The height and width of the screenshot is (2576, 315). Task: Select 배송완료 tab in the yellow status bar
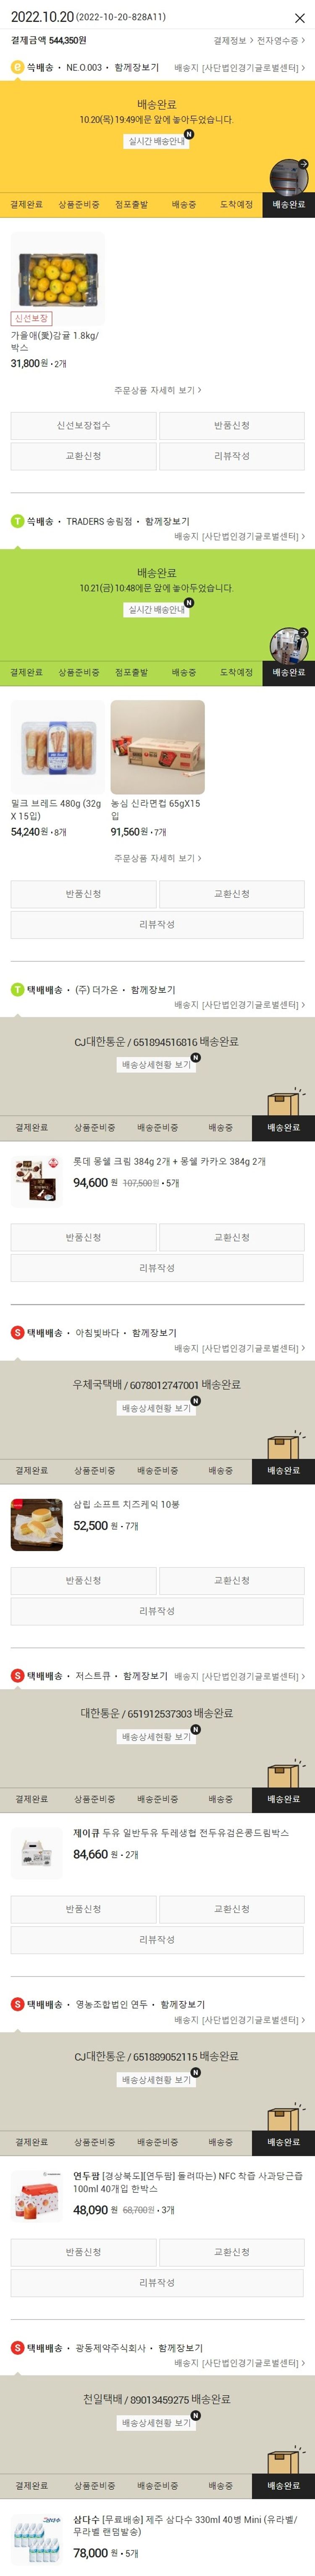point(289,204)
